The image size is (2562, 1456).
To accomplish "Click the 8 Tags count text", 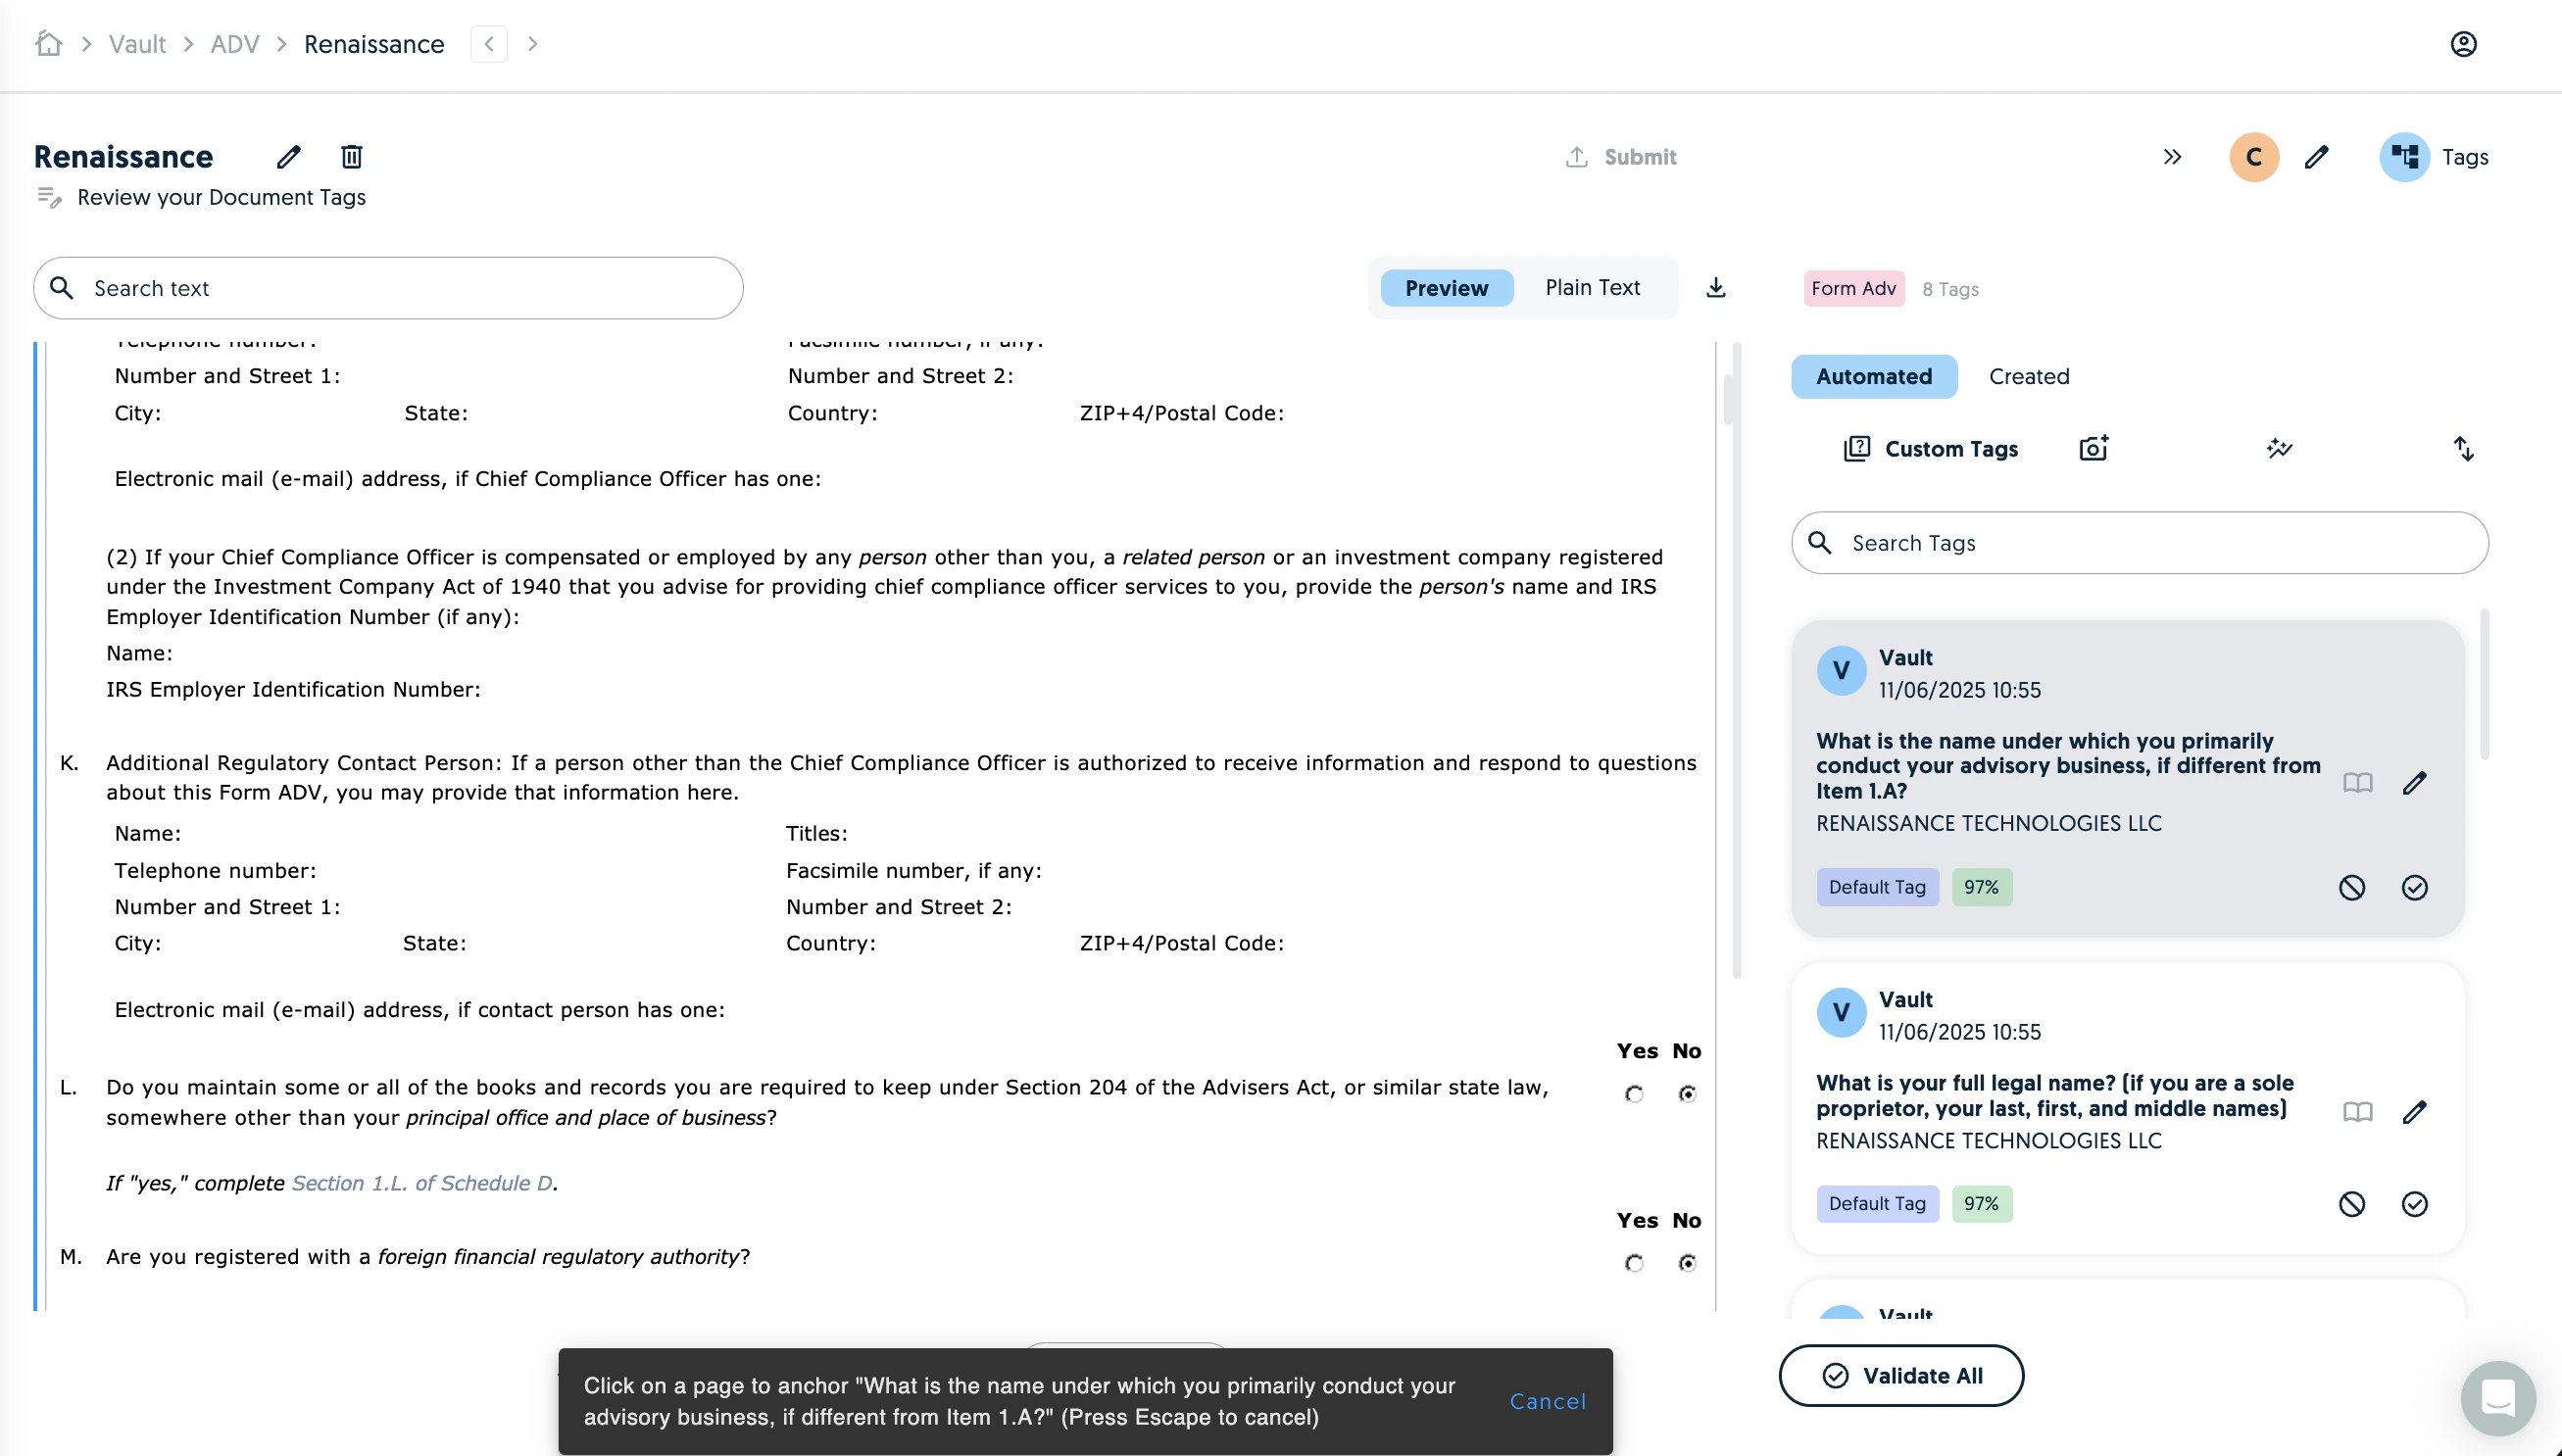I will [x=1950, y=289].
